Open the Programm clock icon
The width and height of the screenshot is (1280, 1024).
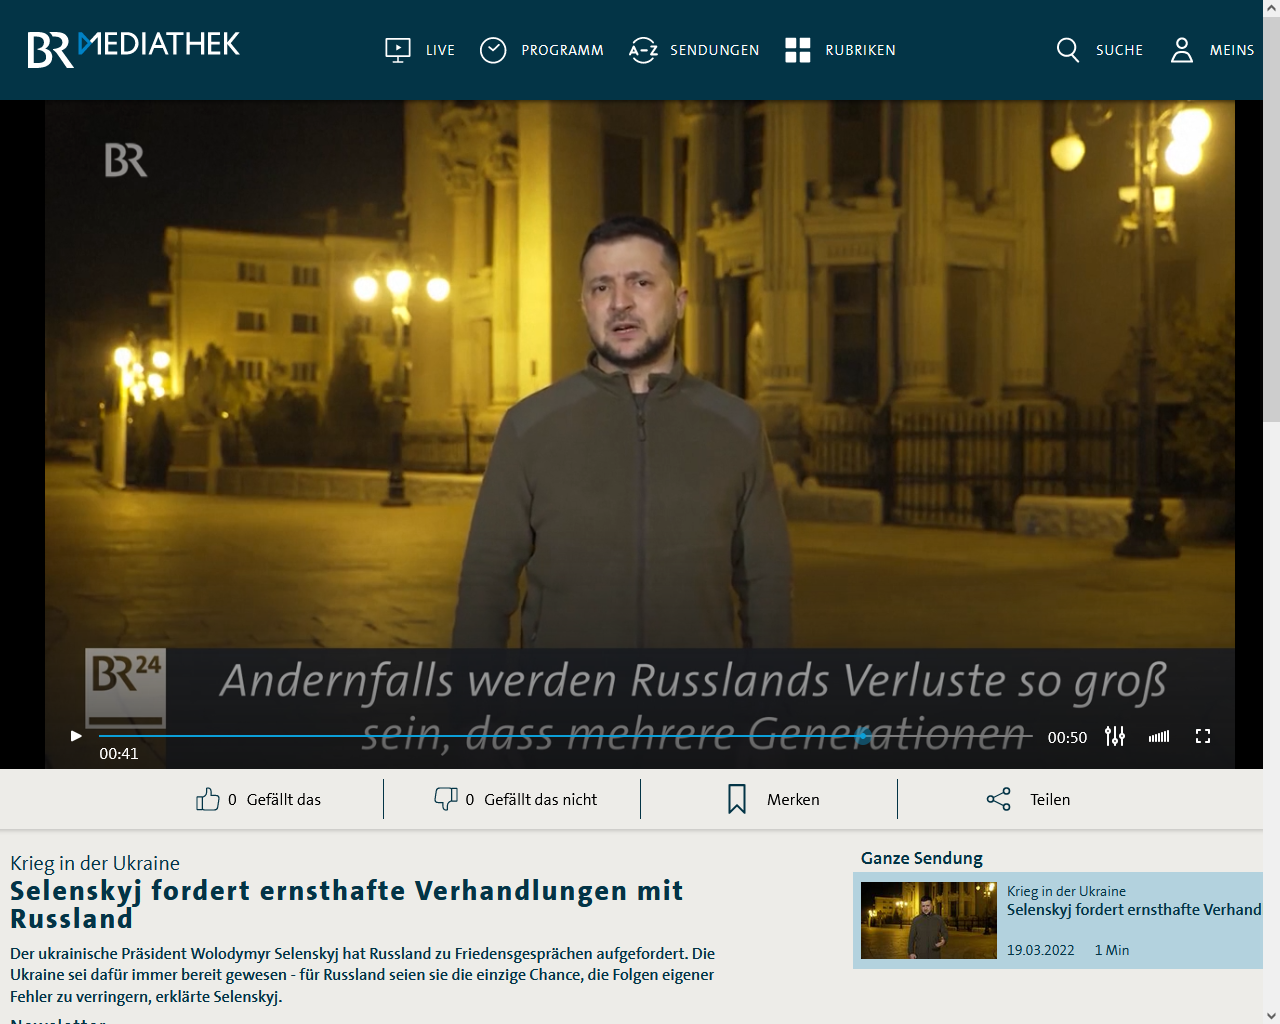[493, 50]
